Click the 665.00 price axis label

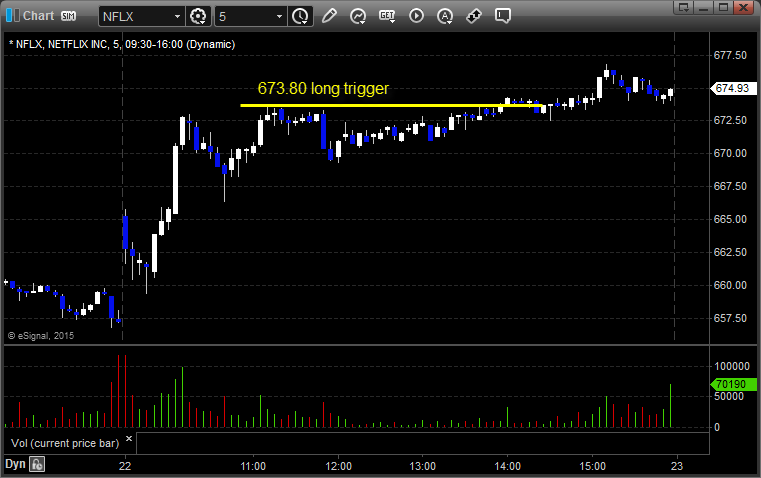pyautogui.click(x=730, y=219)
